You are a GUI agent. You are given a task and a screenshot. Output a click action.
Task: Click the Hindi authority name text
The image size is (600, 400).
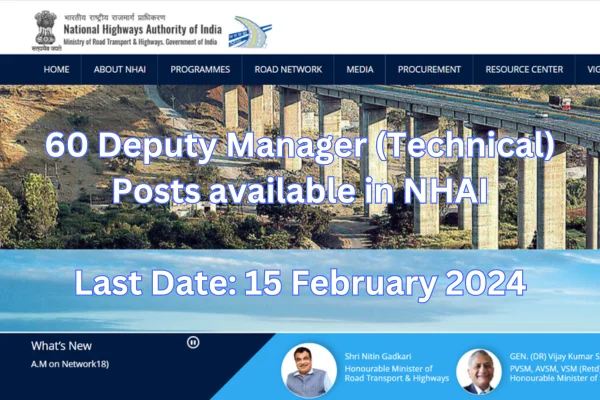click(x=115, y=17)
